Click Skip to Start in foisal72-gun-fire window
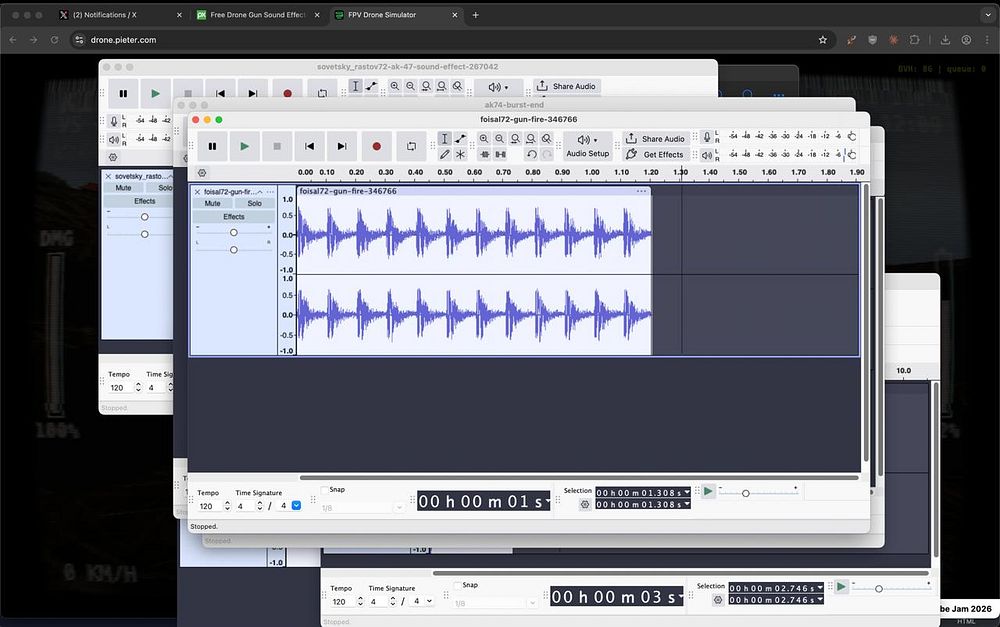The width and height of the screenshot is (1000, 627). pyautogui.click(x=309, y=146)
